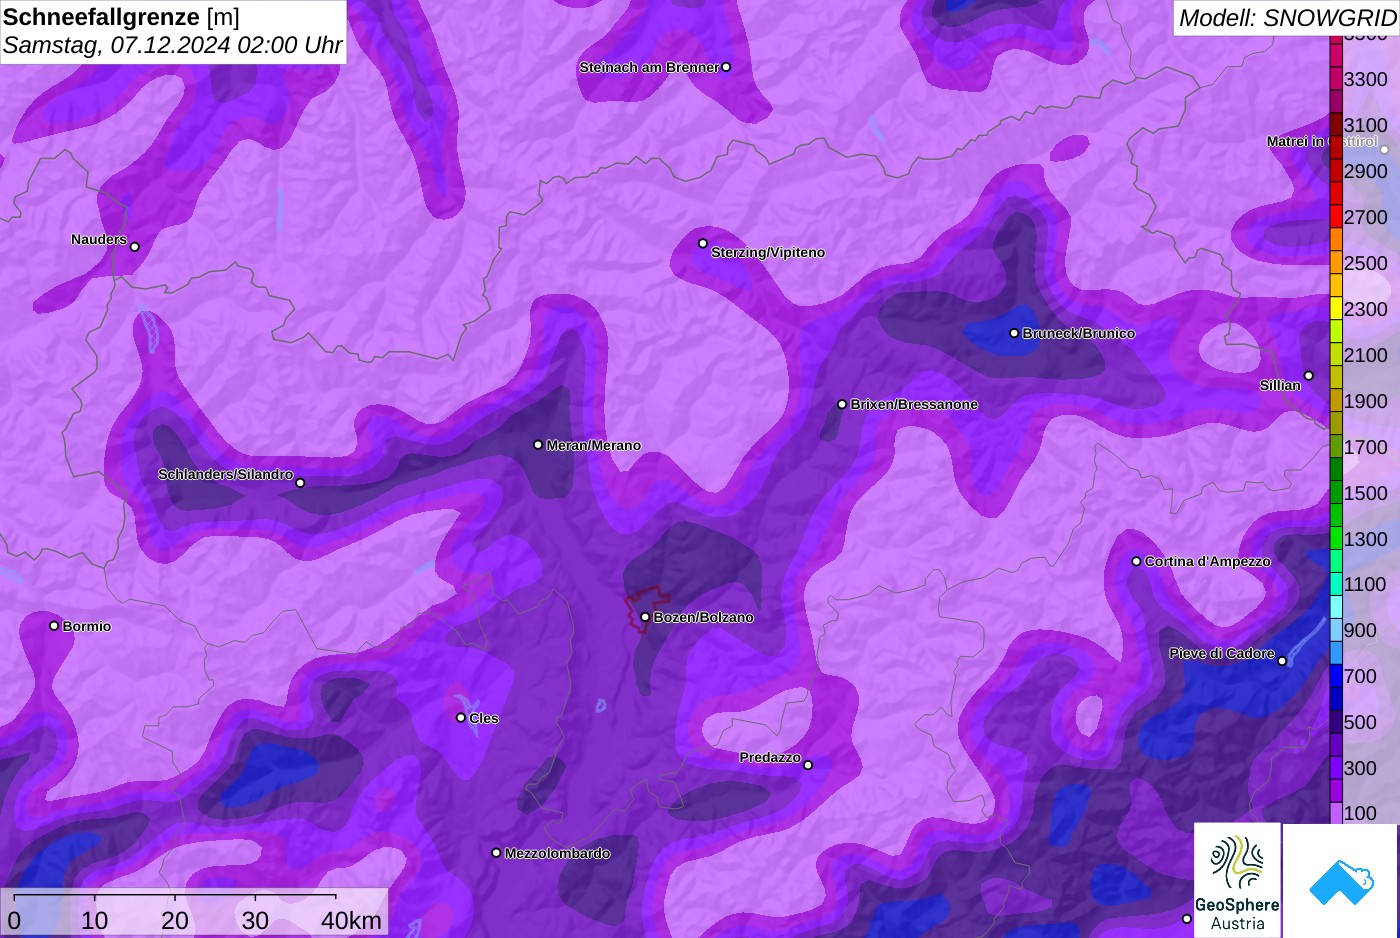The image size is (1400, 938).
Task: Click the Predazzo location dot
Action: tap(808, 765)
